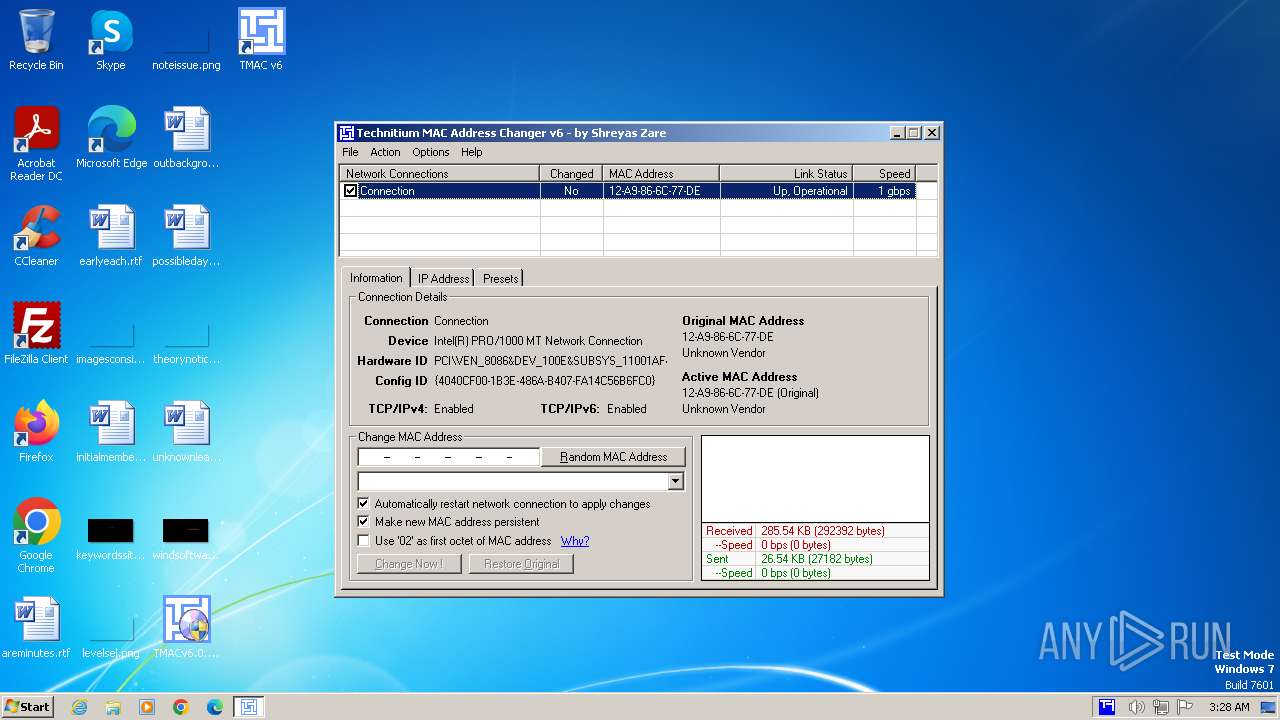Select the earlyeach.rtf document
The width and height of the screenshot is (1280, 720).
coord(111,236)
